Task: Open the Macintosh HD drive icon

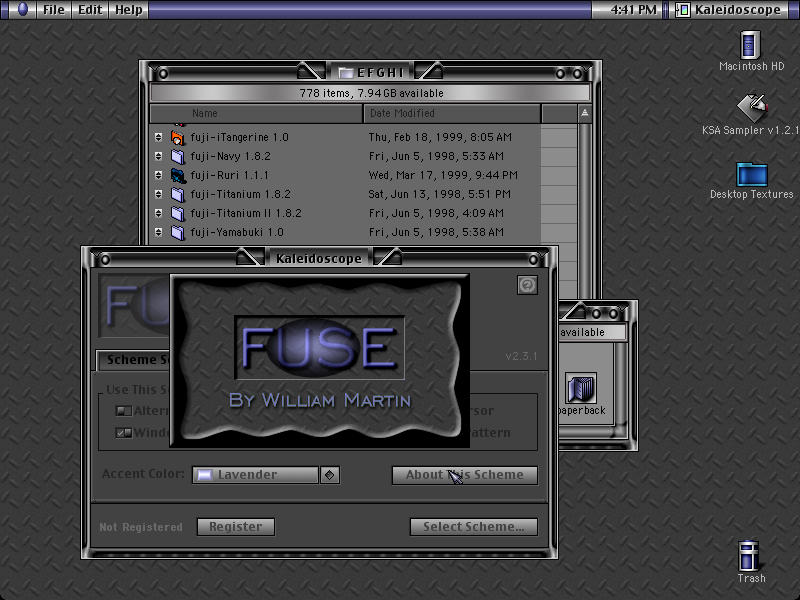Action: tap(750, 45)
